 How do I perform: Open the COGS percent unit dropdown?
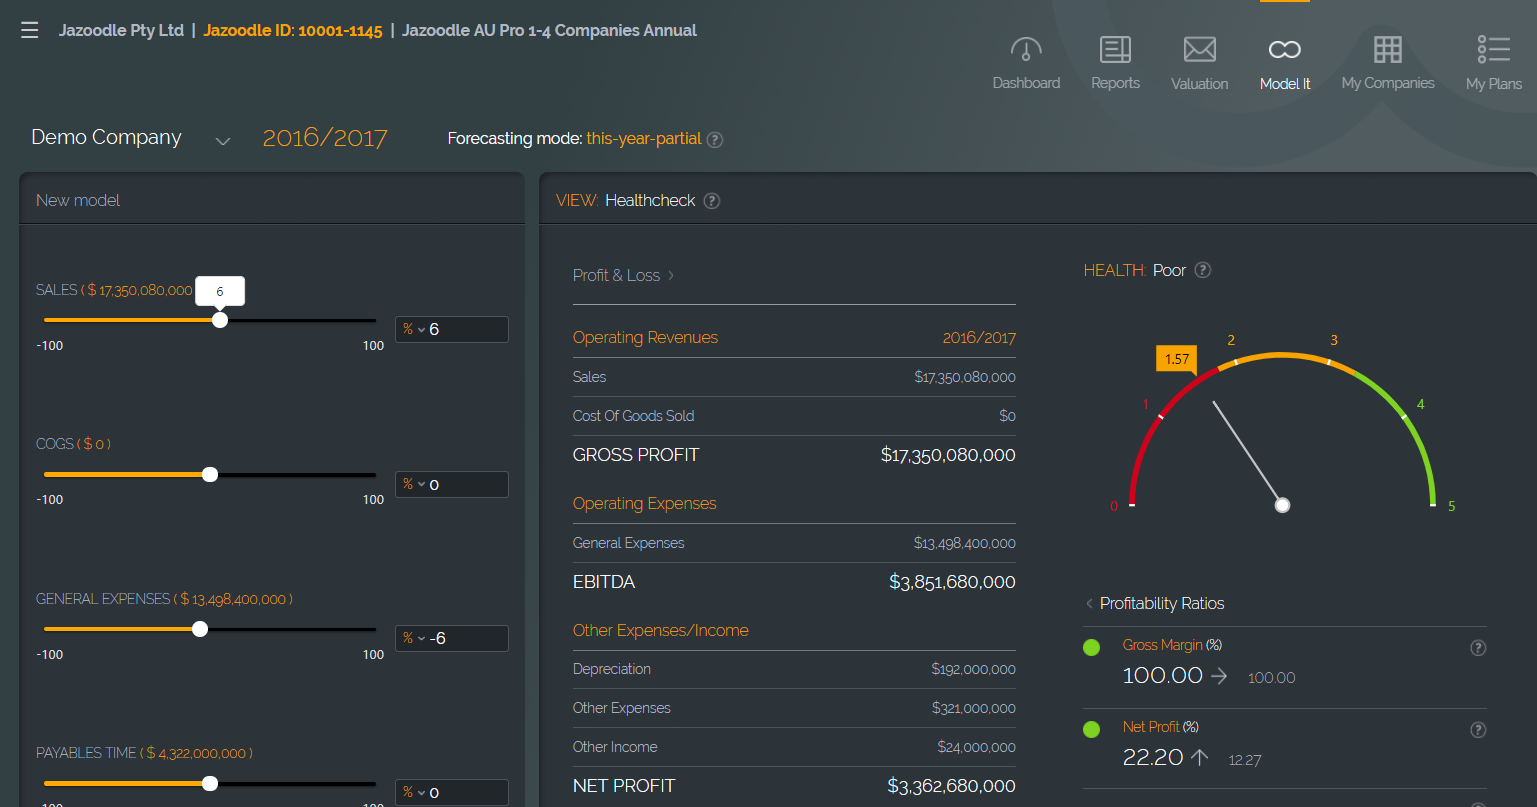[413, 484]
